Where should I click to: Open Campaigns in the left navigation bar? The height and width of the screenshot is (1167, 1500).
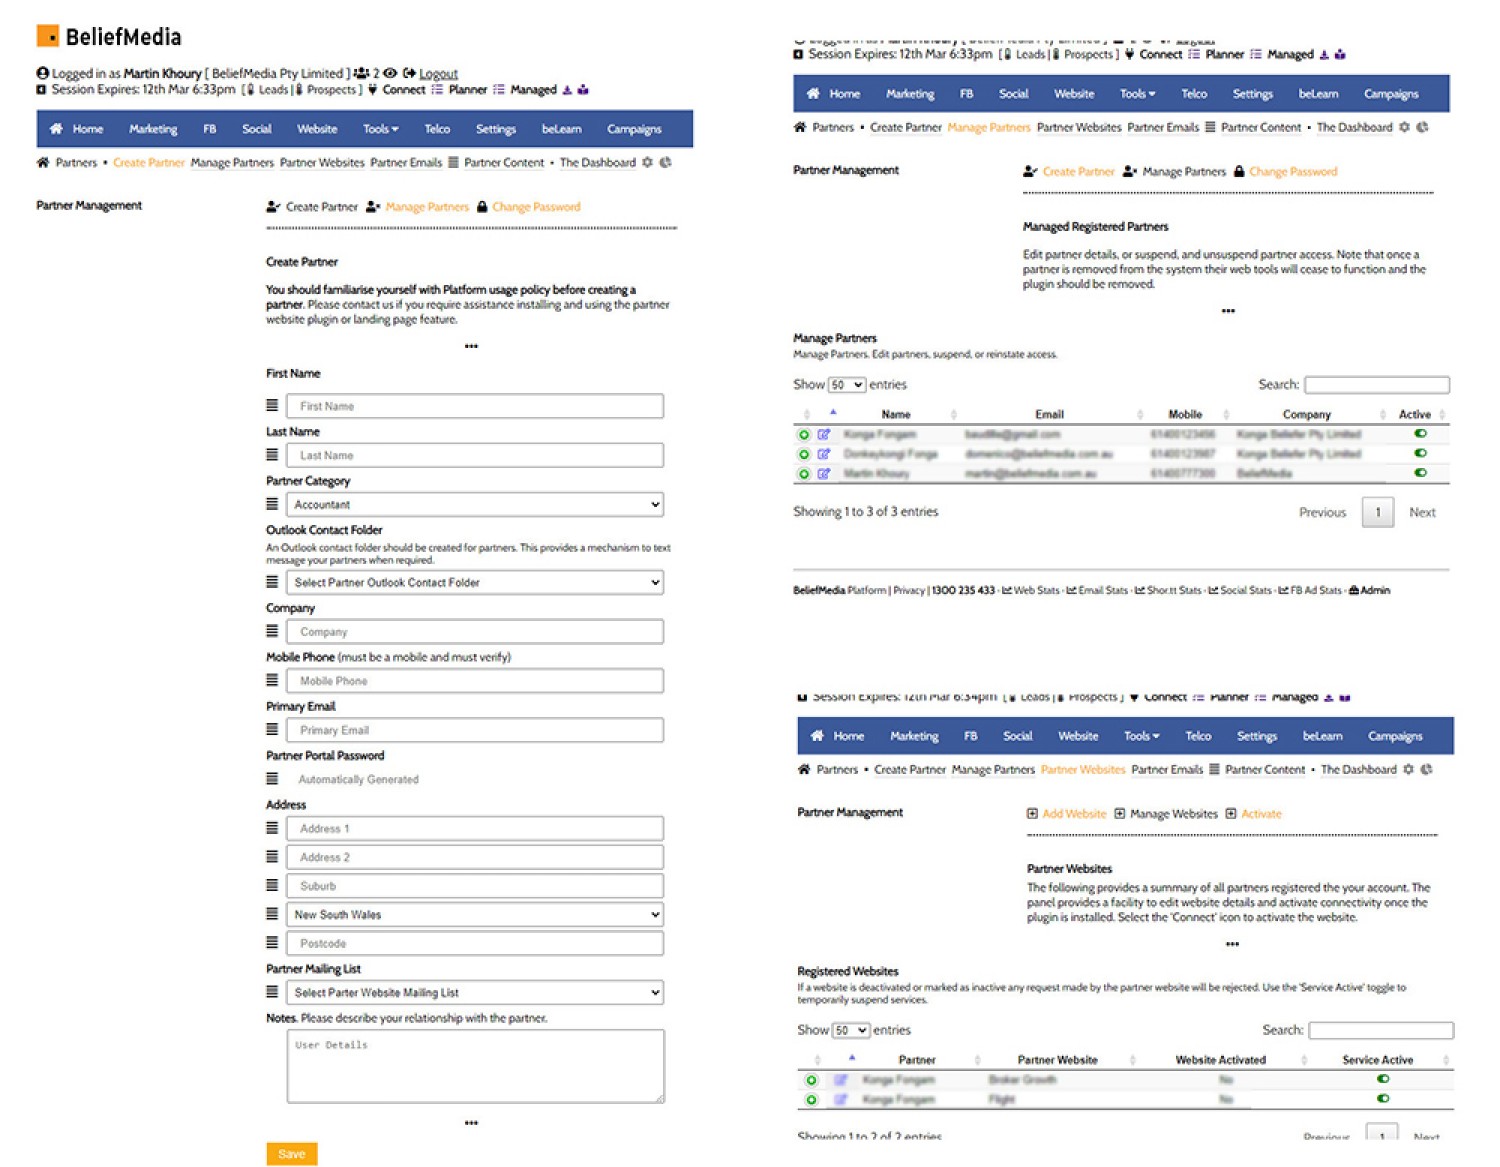[x=634, y=129]
